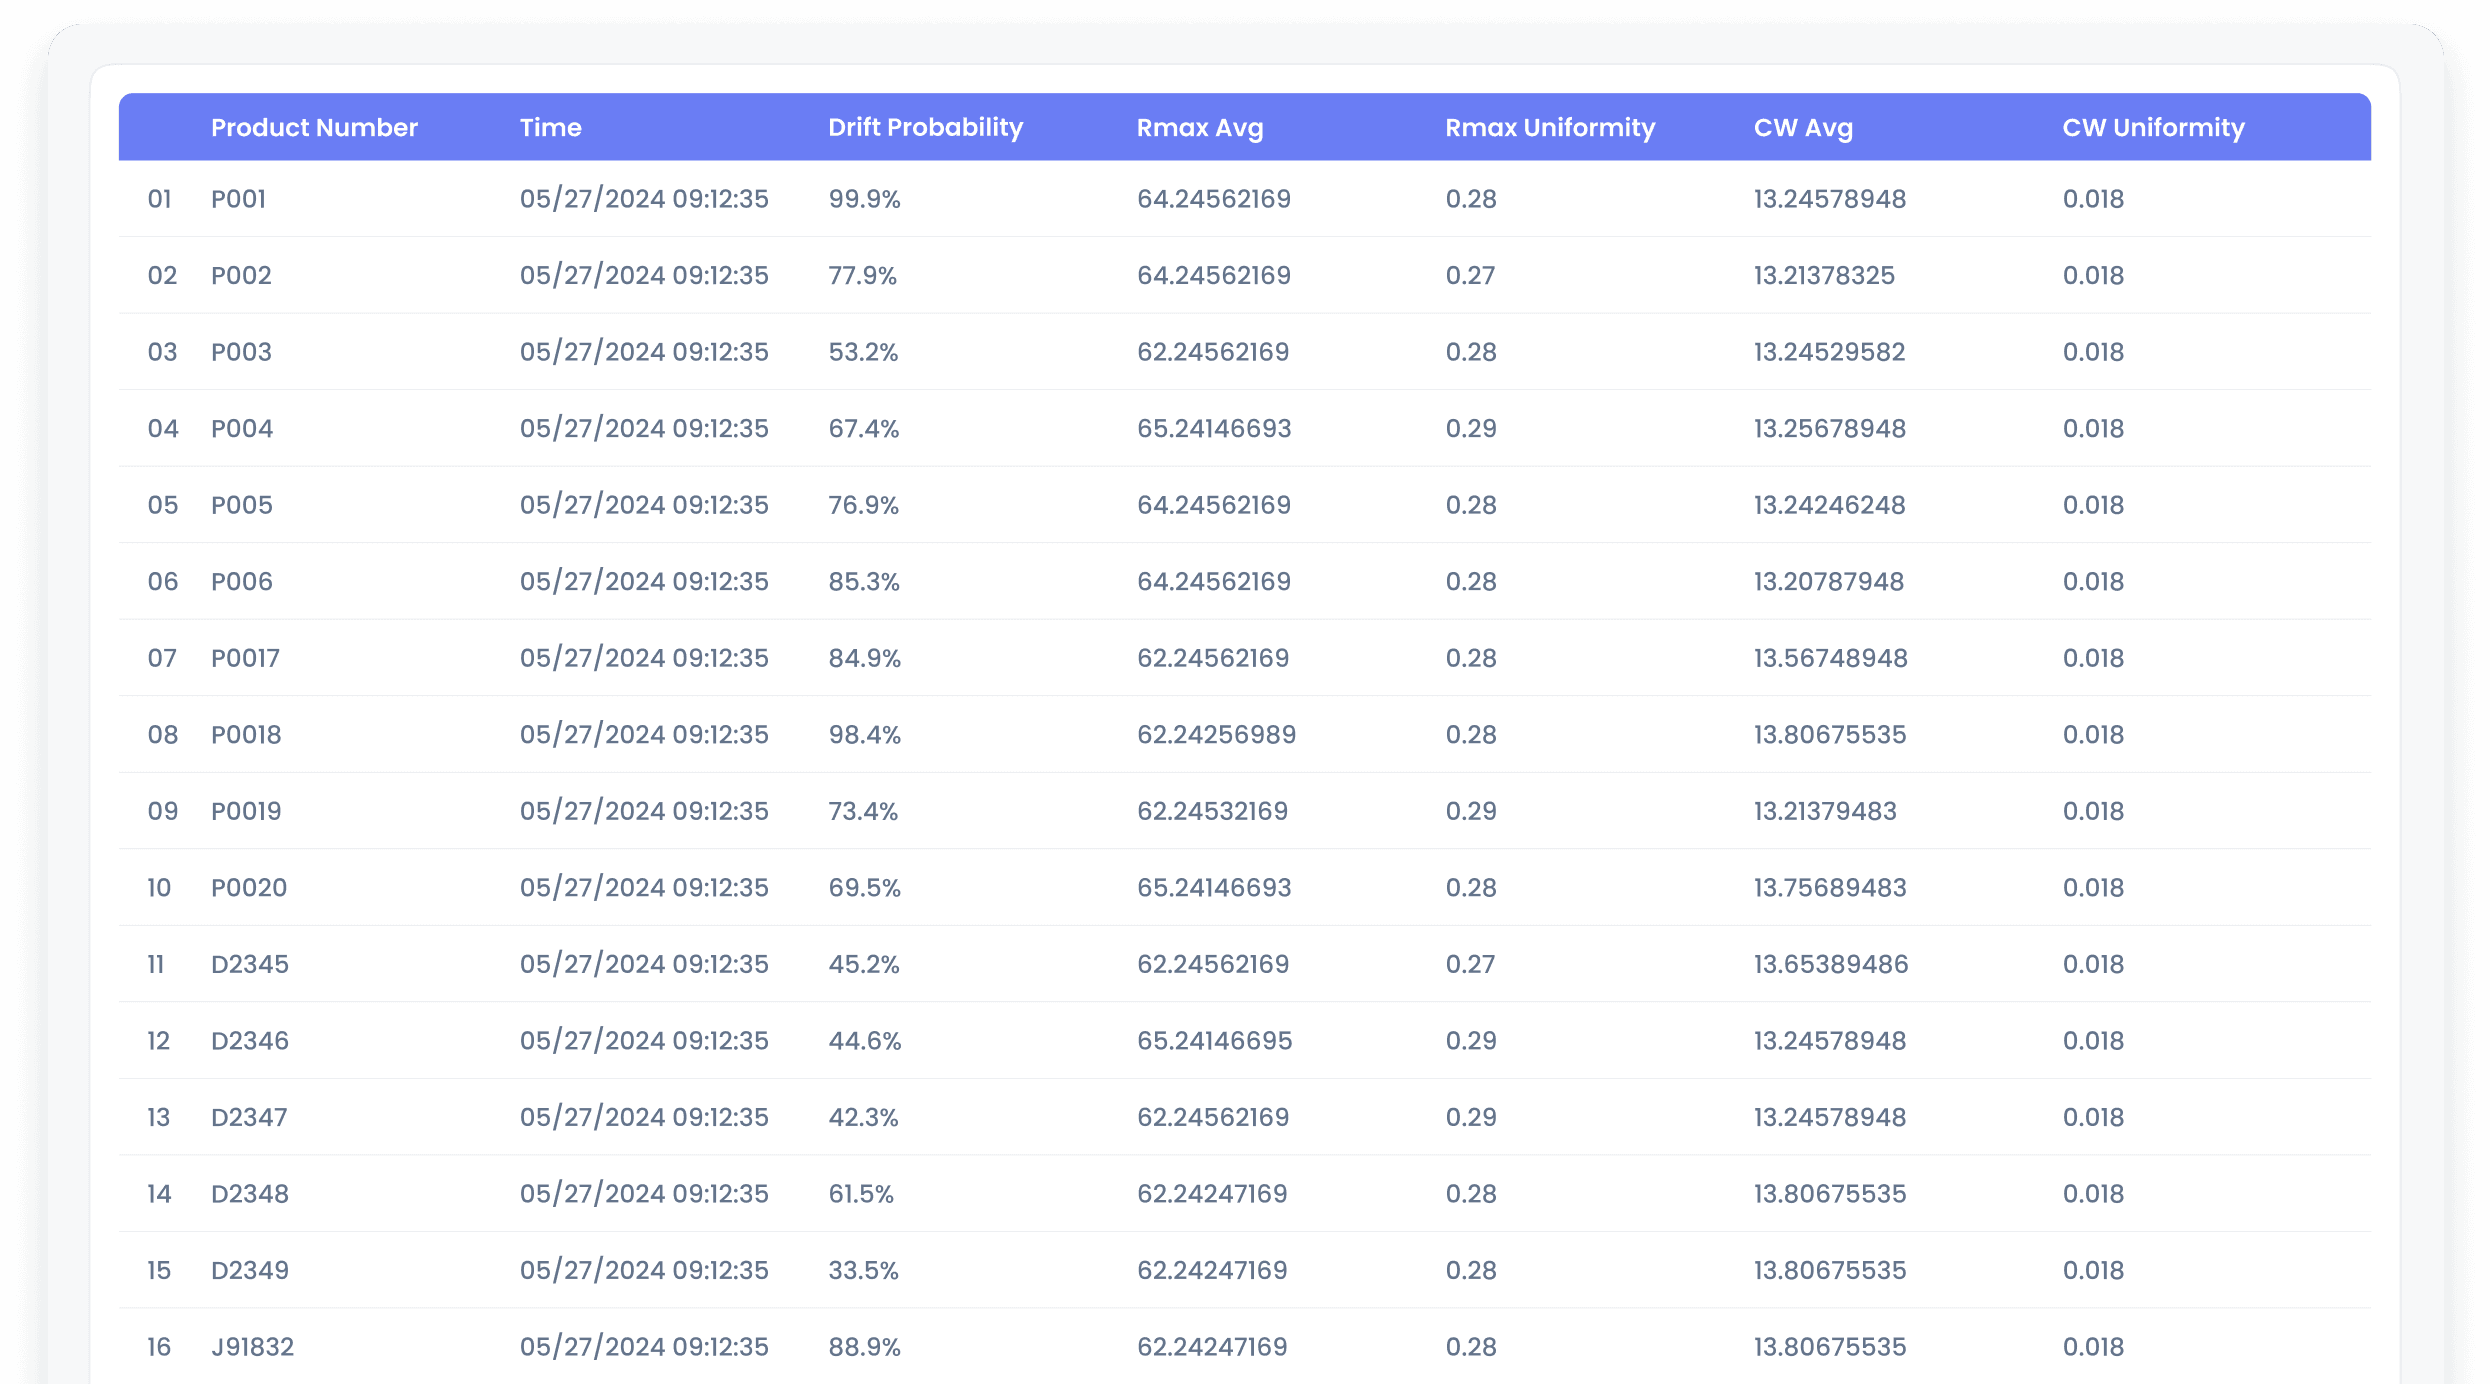Select the J91832 product entry

click(252, 1347)
